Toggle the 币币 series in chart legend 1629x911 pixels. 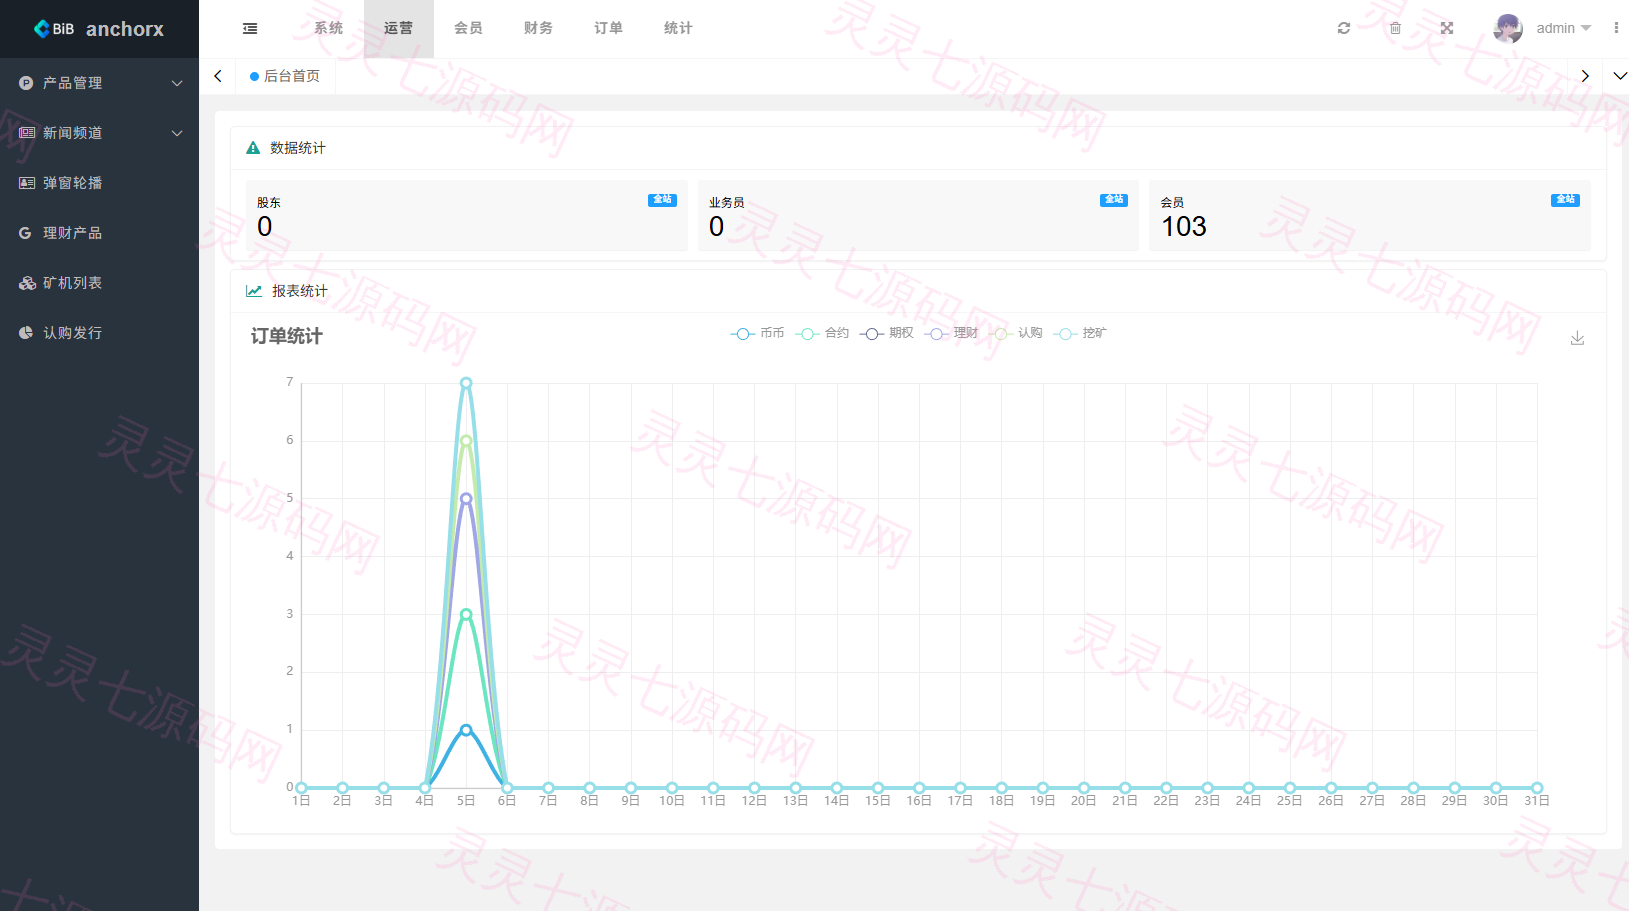(x=758, y=333)
